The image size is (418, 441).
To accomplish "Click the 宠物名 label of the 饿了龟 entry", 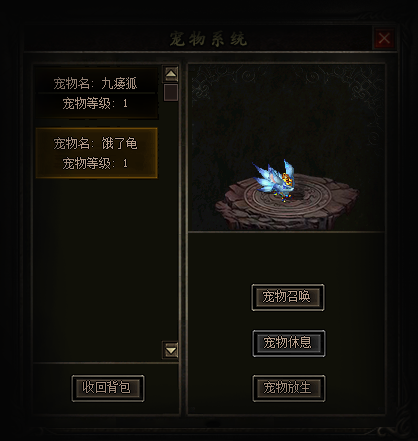I will 71,143.
